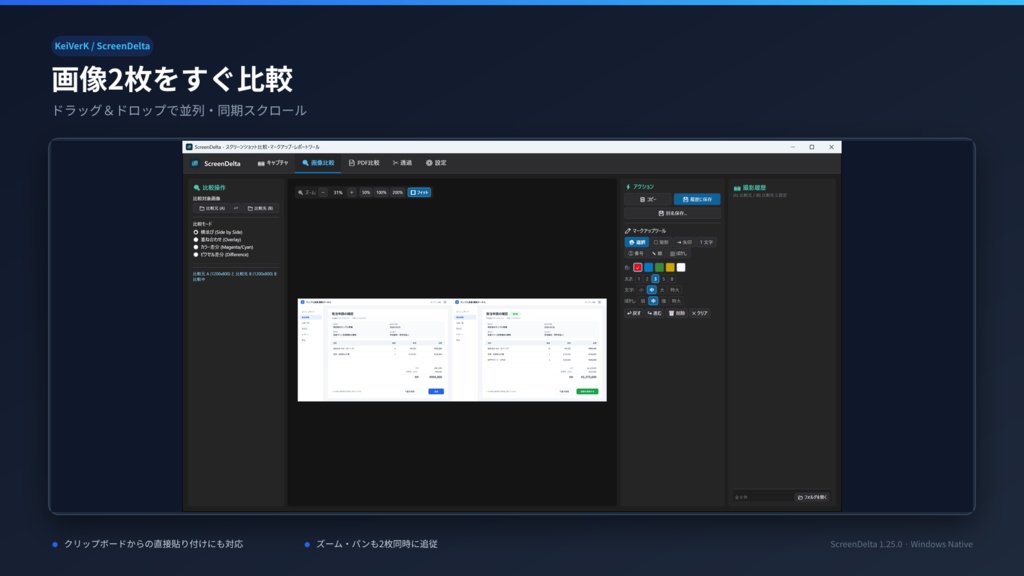The image size is (1024, 576).
Task: Select the 文字 (Text) markup tool
Action: (707, 242)
